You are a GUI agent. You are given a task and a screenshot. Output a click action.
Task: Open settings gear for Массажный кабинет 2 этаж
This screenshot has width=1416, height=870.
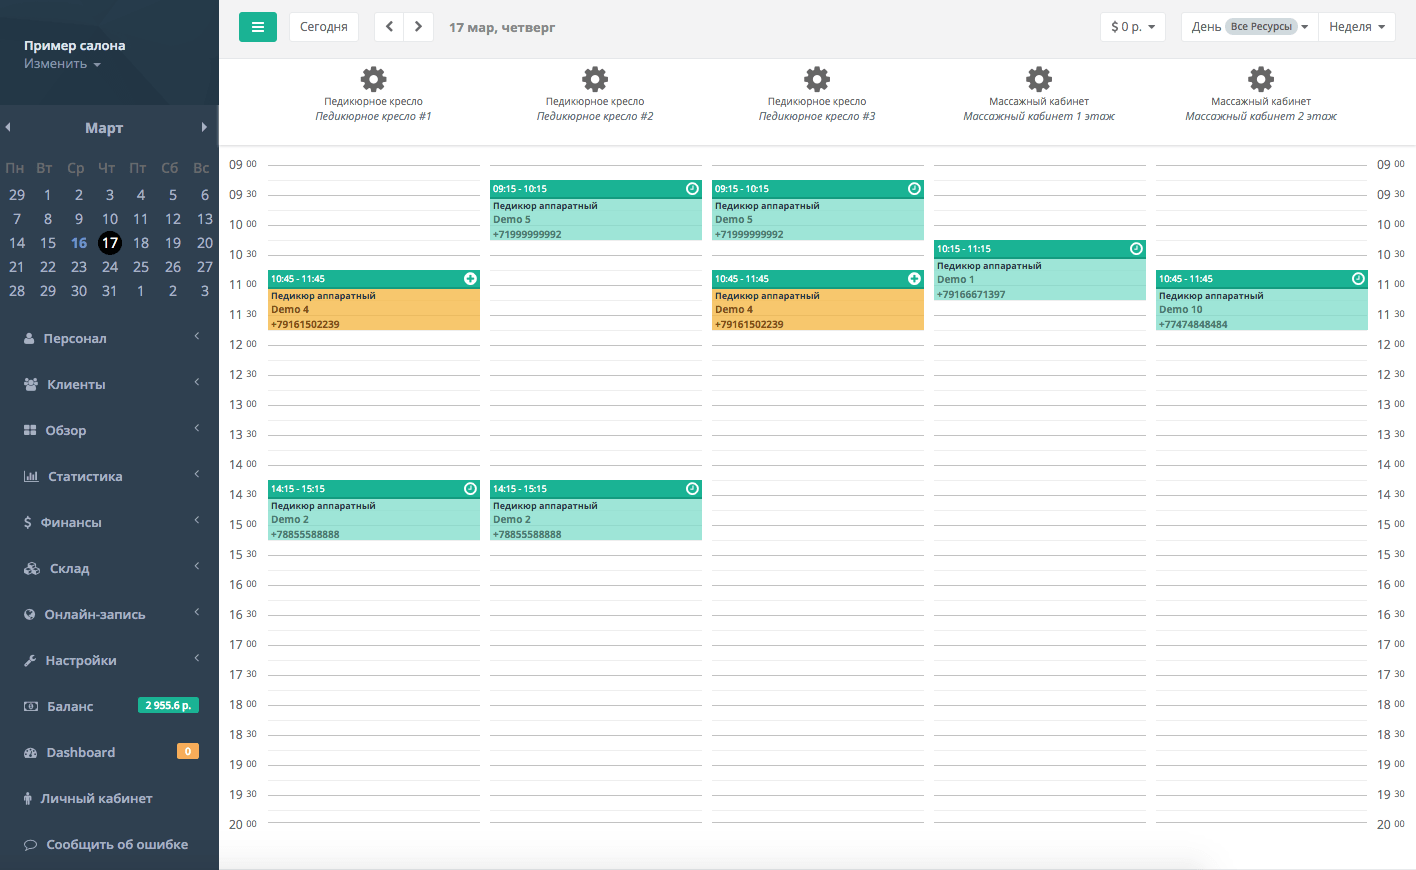tap(1261, 79)
